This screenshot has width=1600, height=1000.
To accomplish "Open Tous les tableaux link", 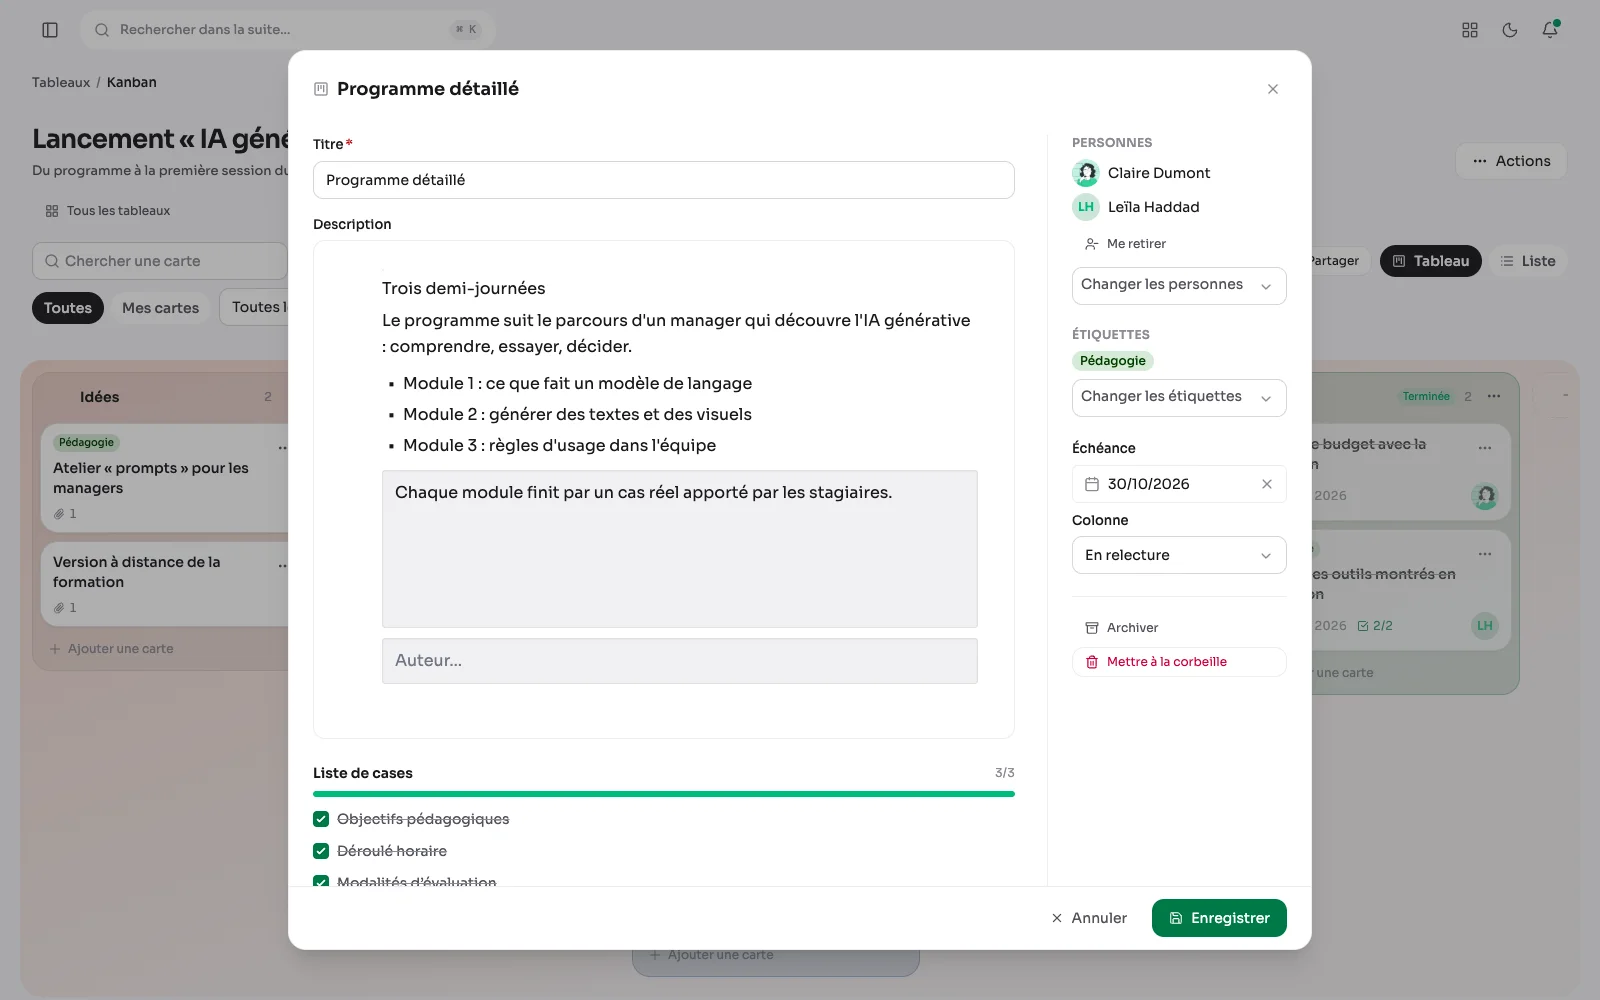I will 108,211.
